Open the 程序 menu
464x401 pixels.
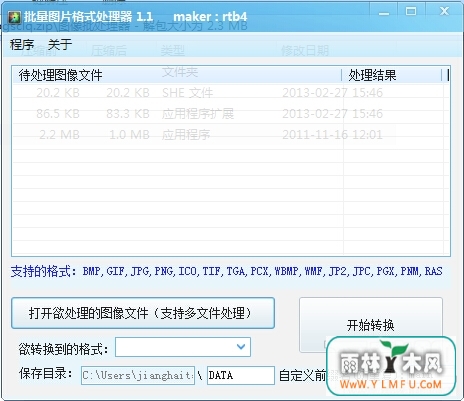22,44
